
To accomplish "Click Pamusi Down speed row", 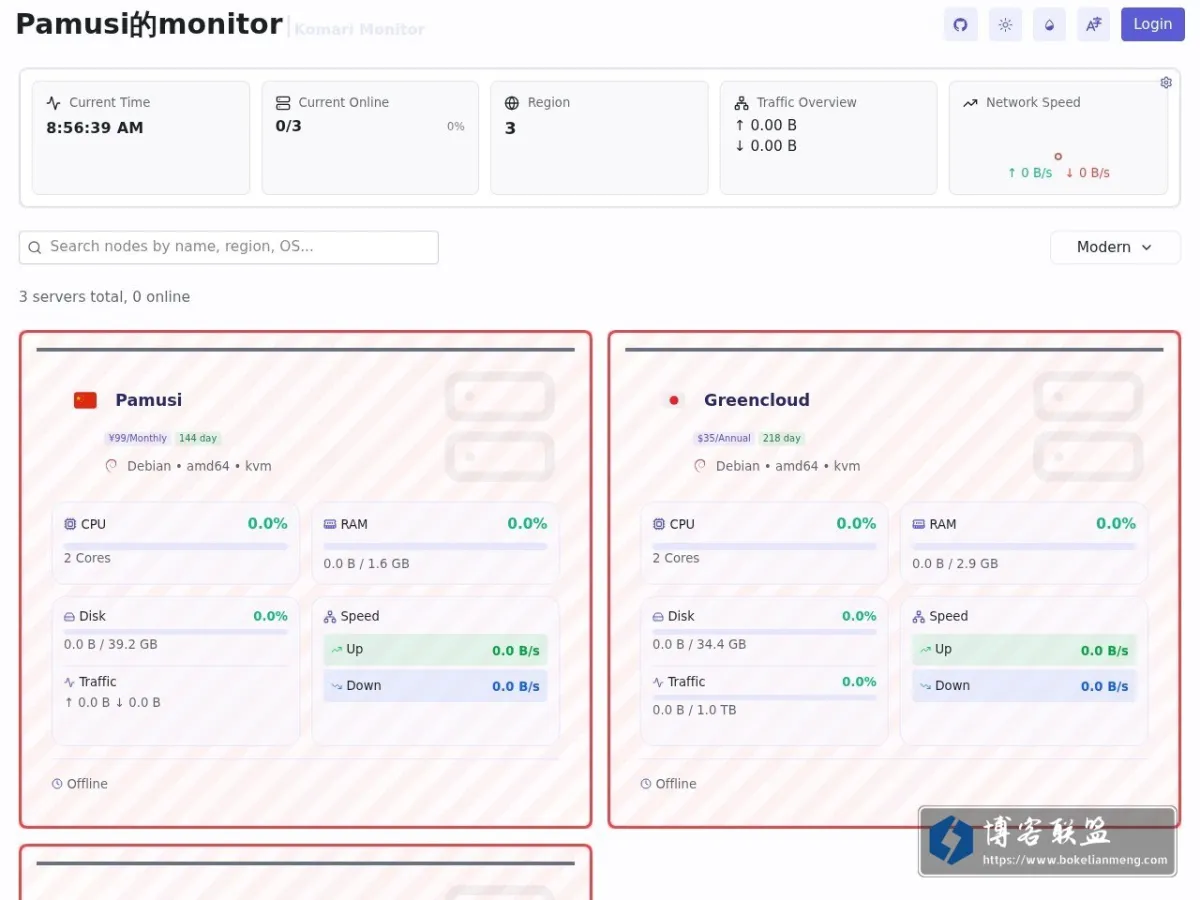I will [435, 686].
